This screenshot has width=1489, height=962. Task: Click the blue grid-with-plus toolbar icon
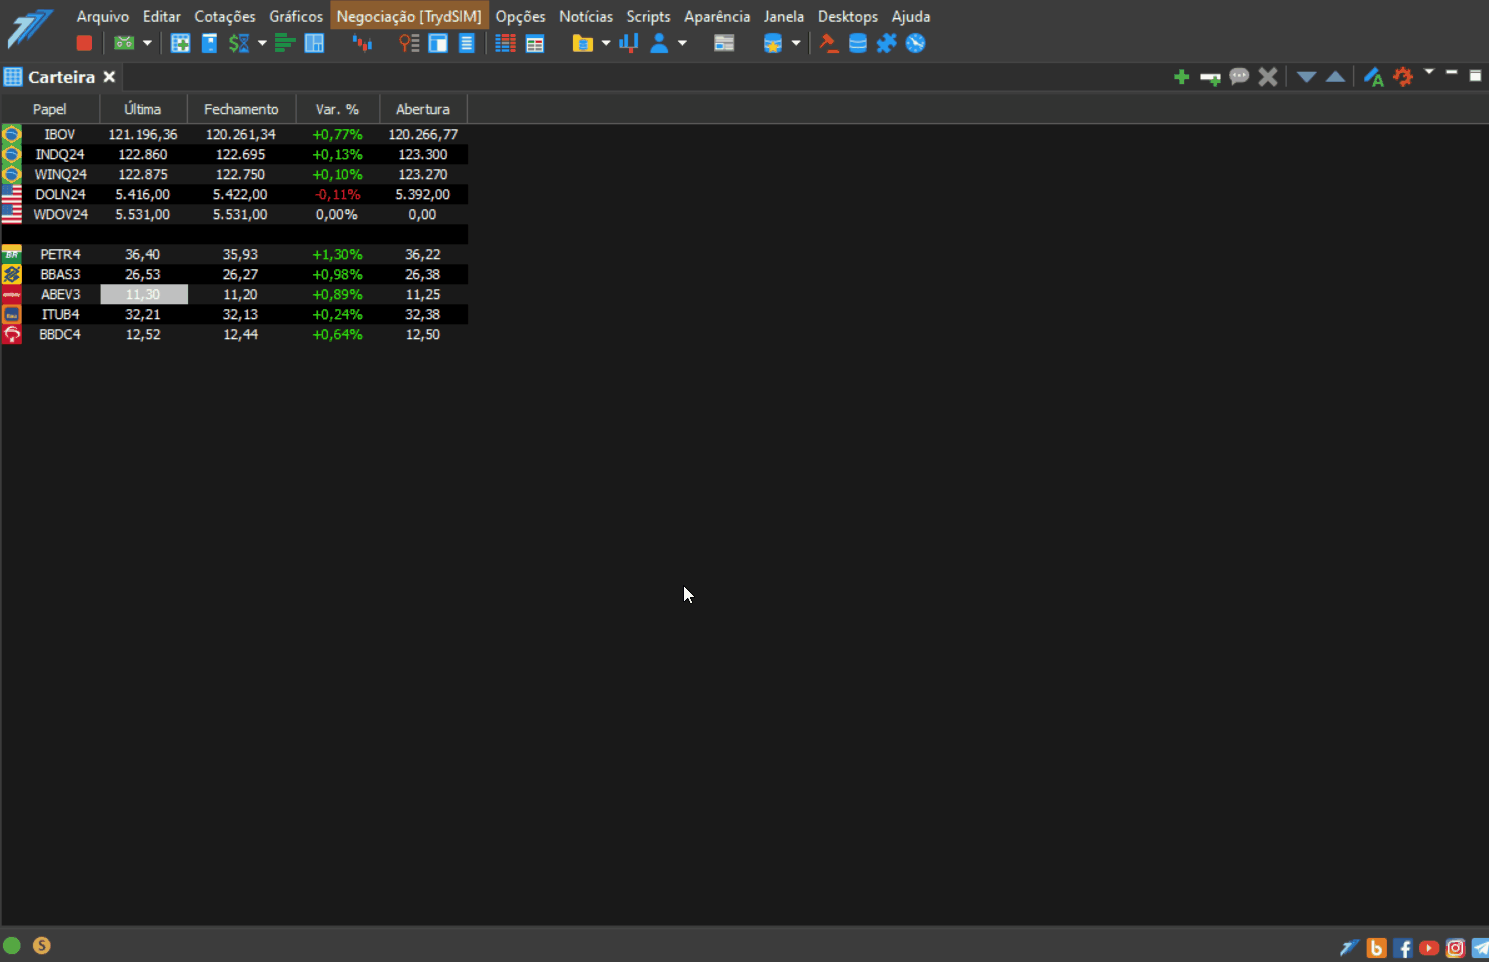click(180, 43)
